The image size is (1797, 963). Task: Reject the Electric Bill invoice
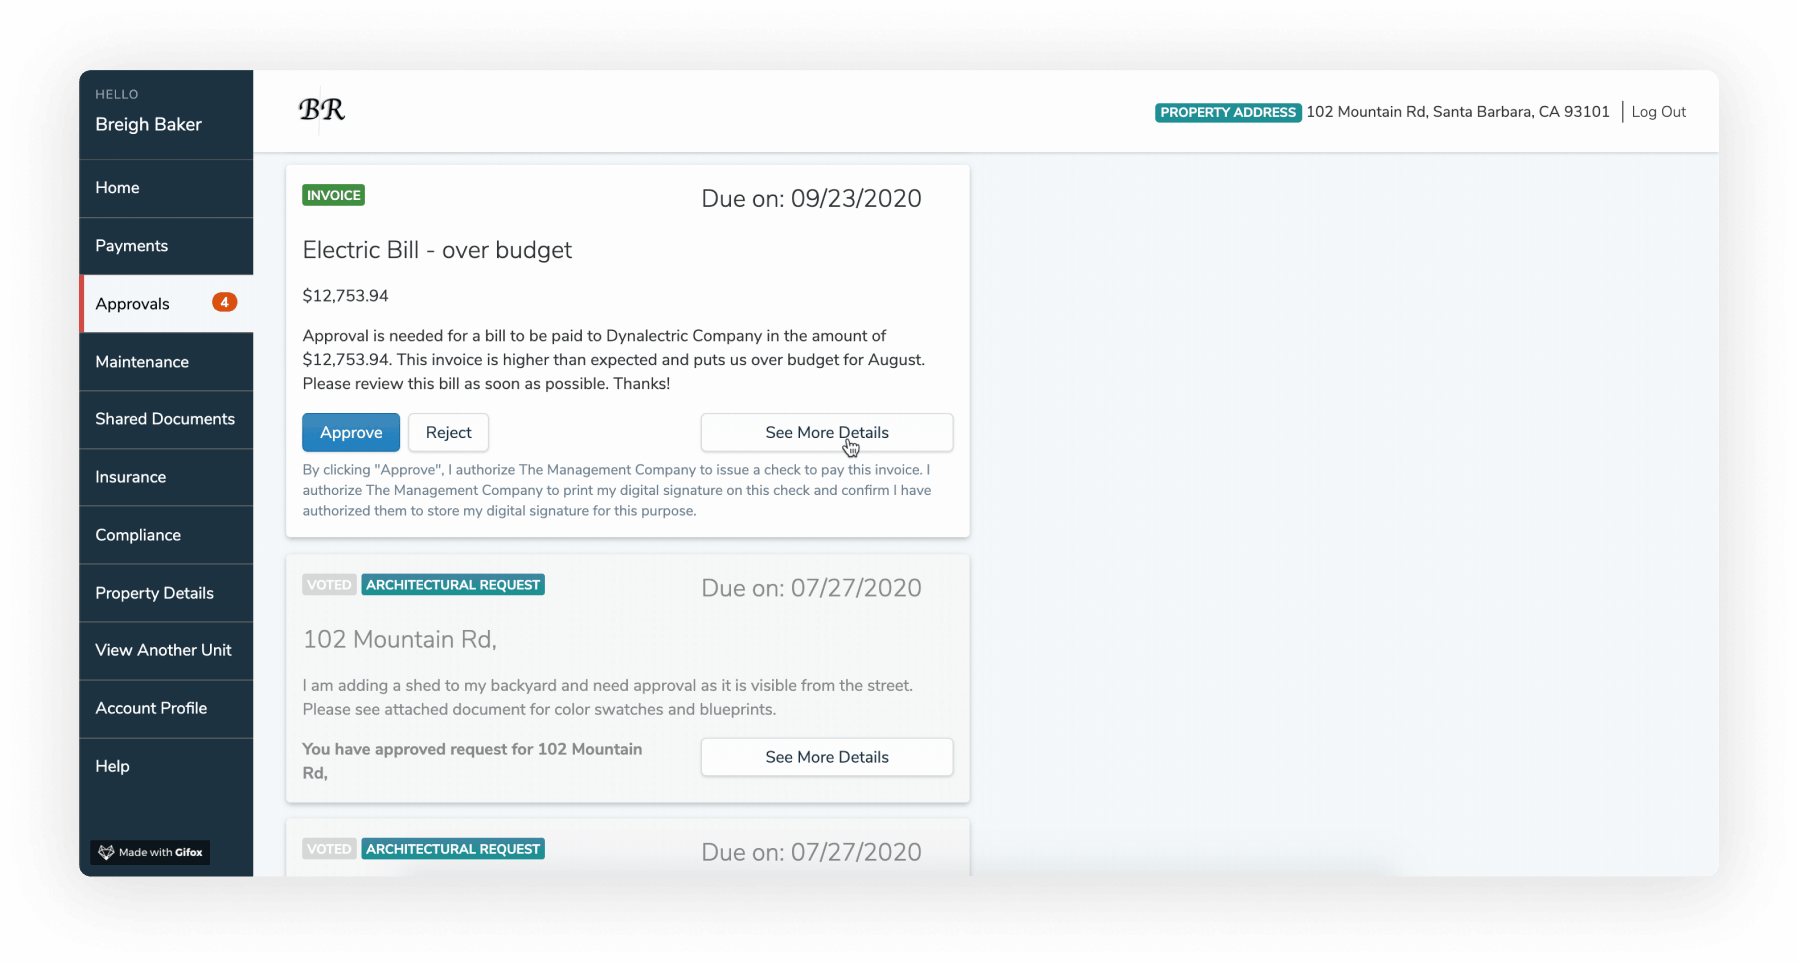[448, 432]
